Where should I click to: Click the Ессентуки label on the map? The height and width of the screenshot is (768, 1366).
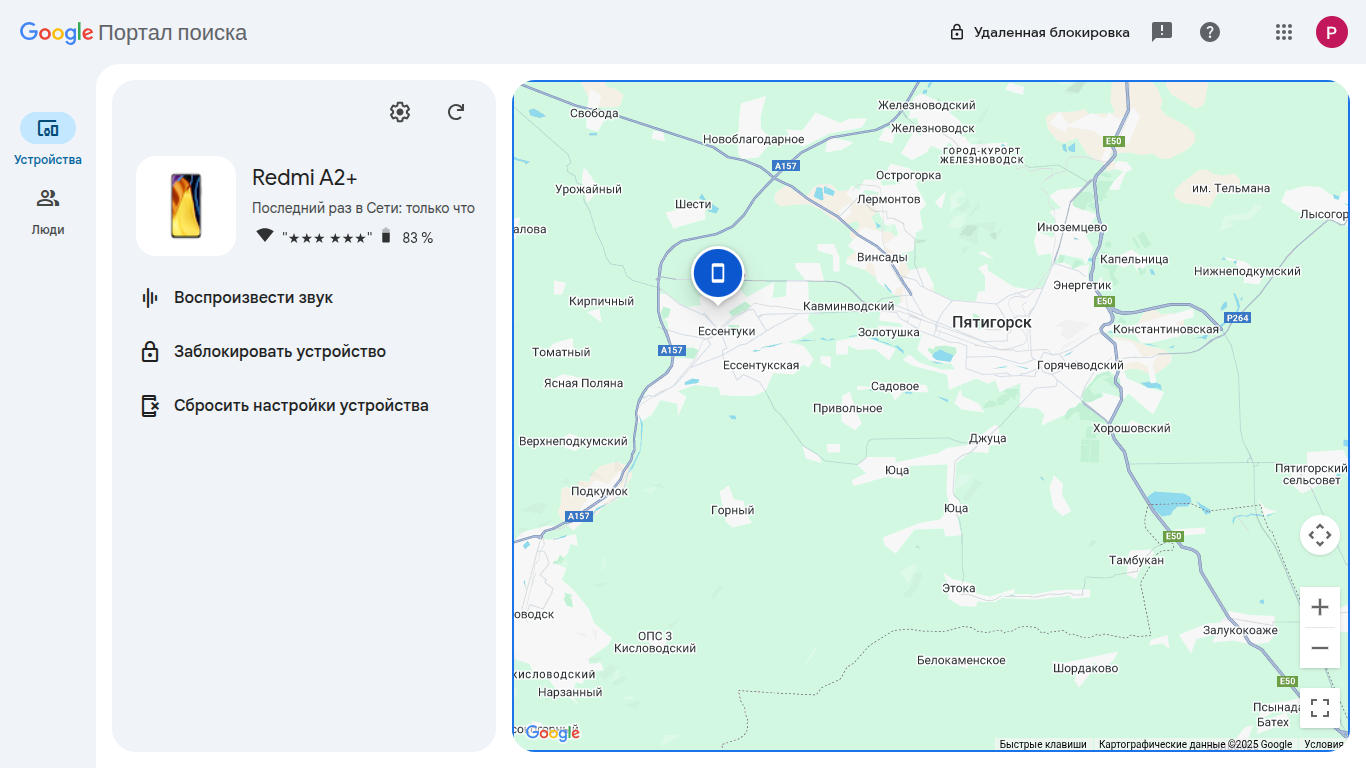pyautogui.click(x=726, y=331)
